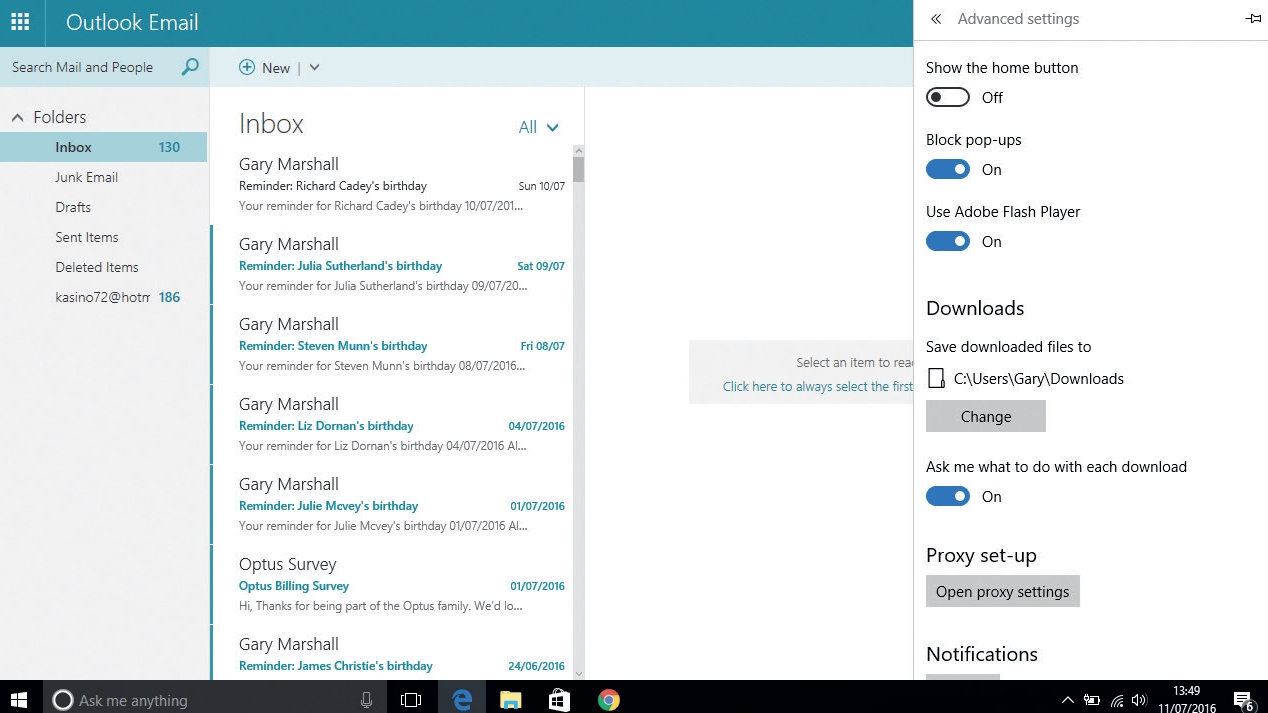The image size is (1268, 713).
Task: Turn off Block pop-ups switch
Action: (948, 169)
